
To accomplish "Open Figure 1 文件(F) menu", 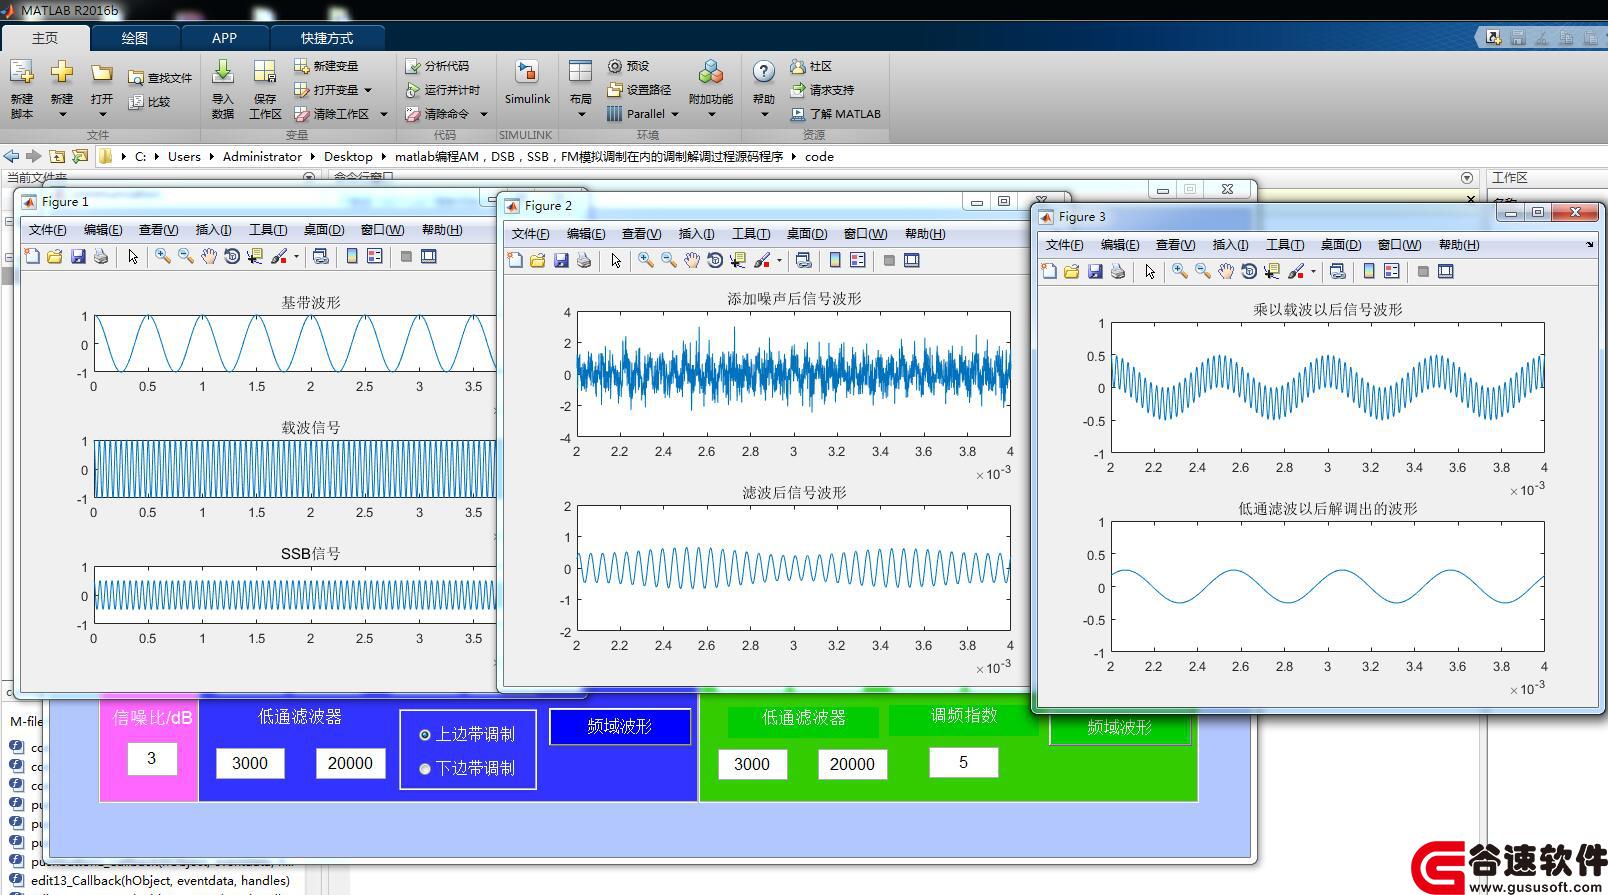I will coord(47,230).
